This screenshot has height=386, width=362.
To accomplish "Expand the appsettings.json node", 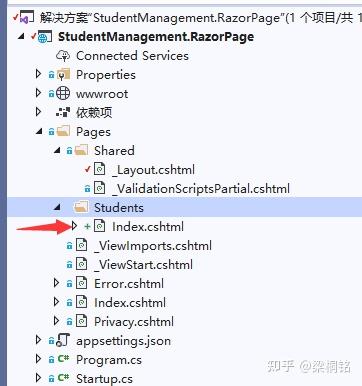I will (x=39, y=340).
